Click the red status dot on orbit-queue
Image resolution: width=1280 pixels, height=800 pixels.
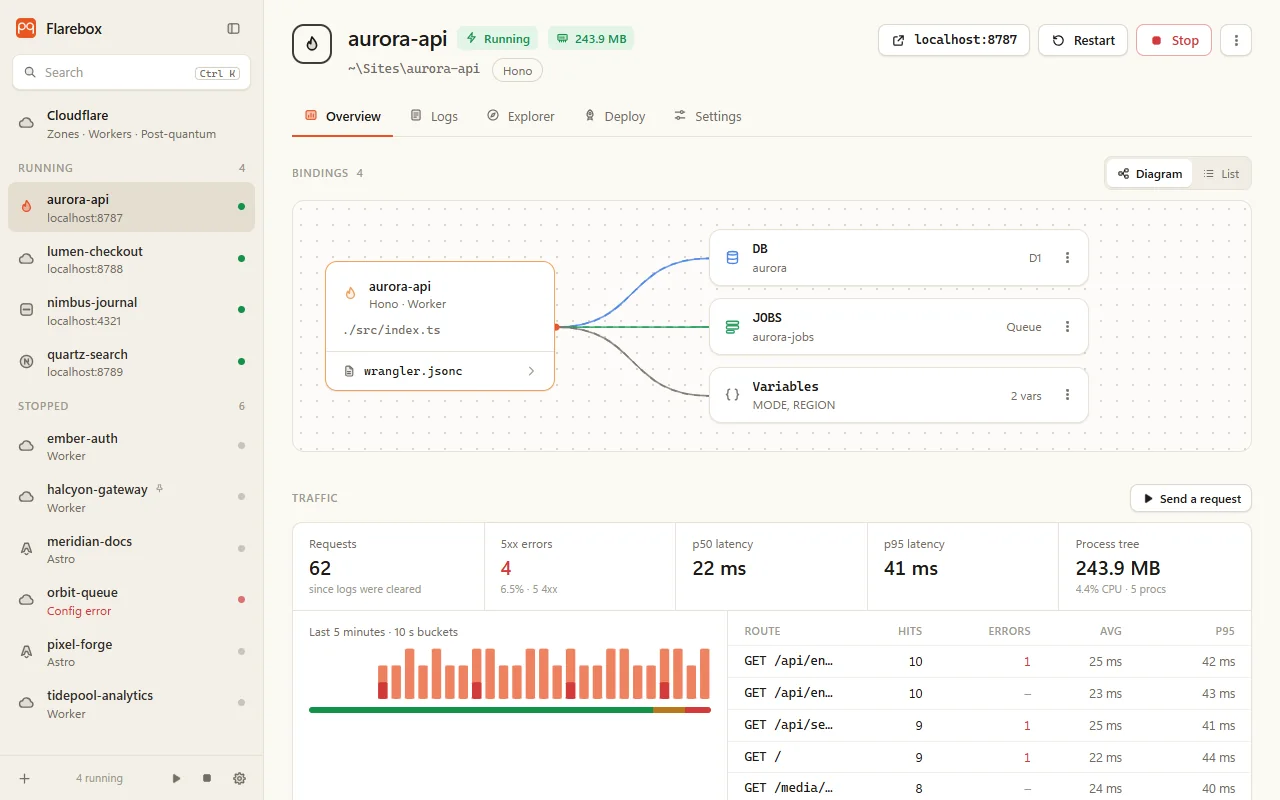click(241, 600)
